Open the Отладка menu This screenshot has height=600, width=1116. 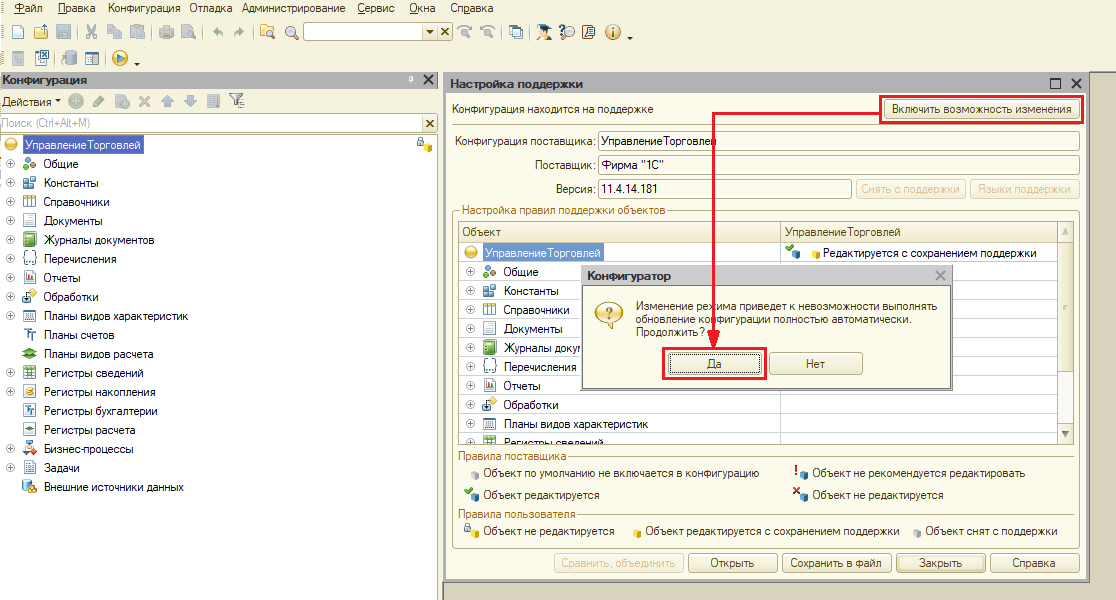[x=211, y=8]
